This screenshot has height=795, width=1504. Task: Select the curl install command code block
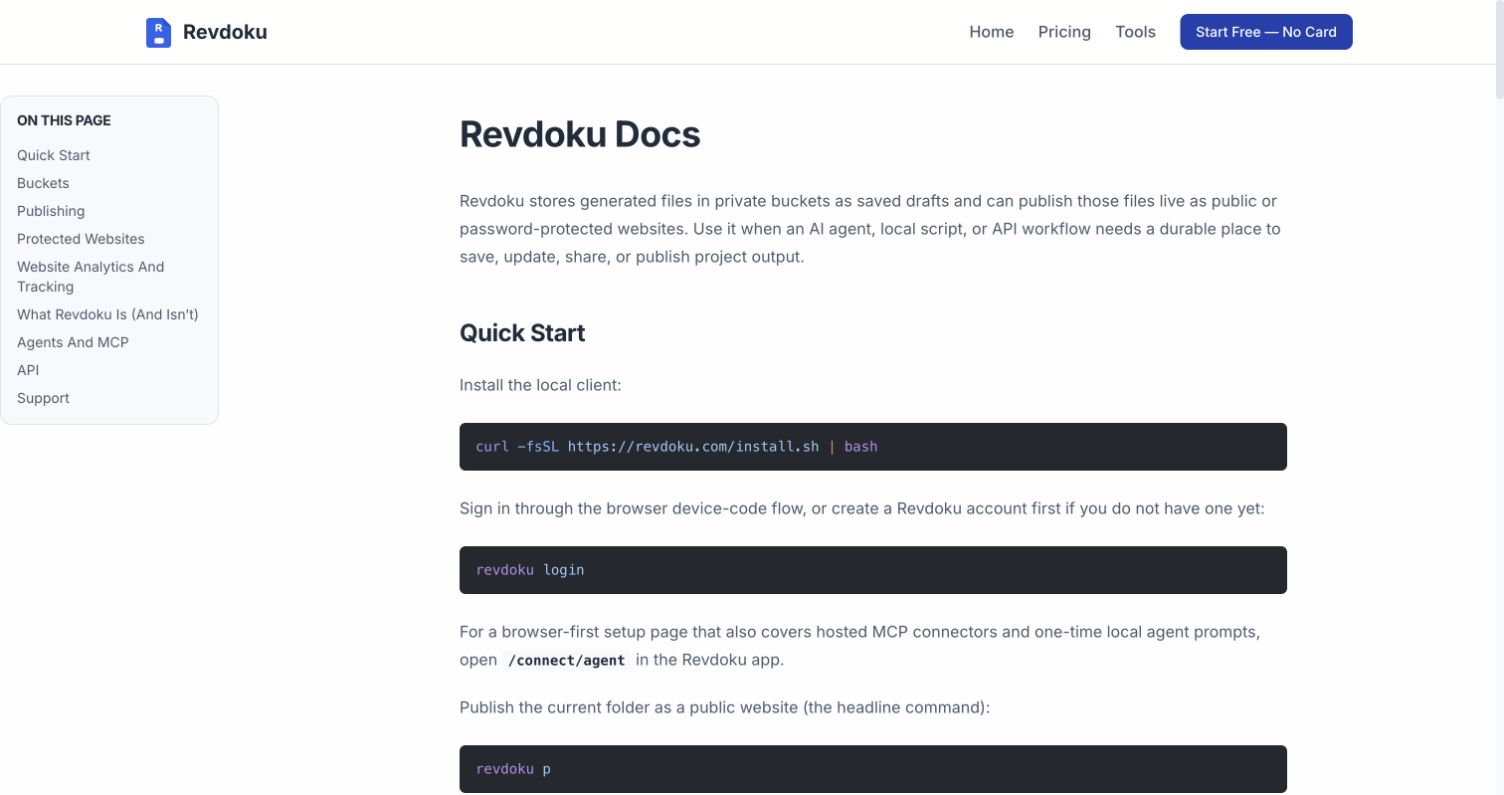tap(873, 446)
